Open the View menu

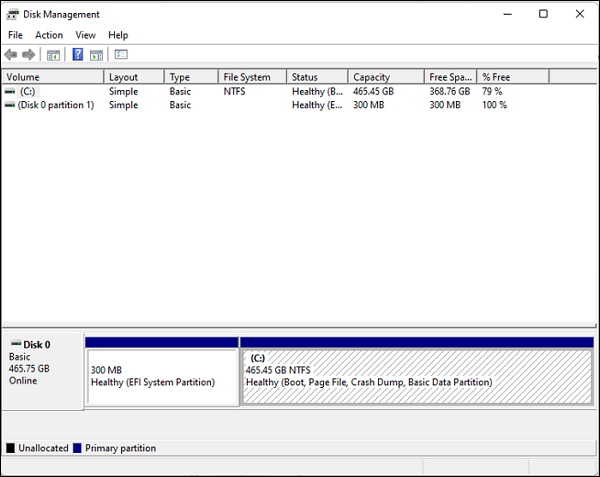[x=85, y=35]
